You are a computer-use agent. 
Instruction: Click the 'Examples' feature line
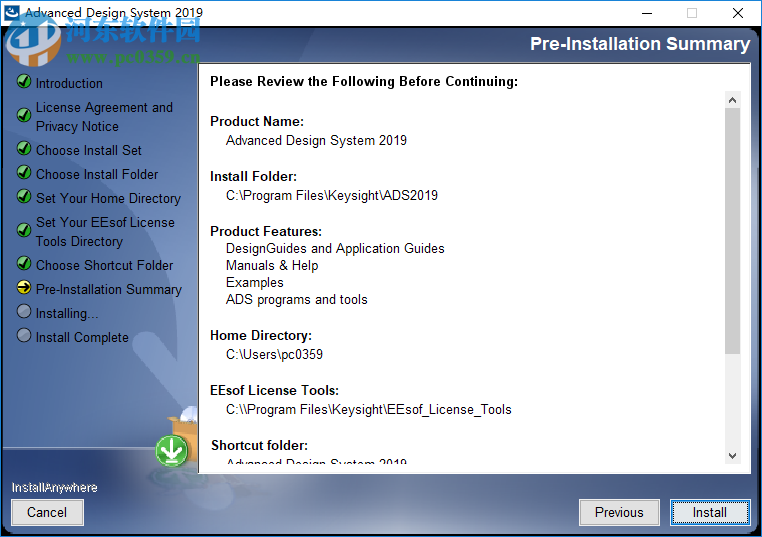click(254, 282)
